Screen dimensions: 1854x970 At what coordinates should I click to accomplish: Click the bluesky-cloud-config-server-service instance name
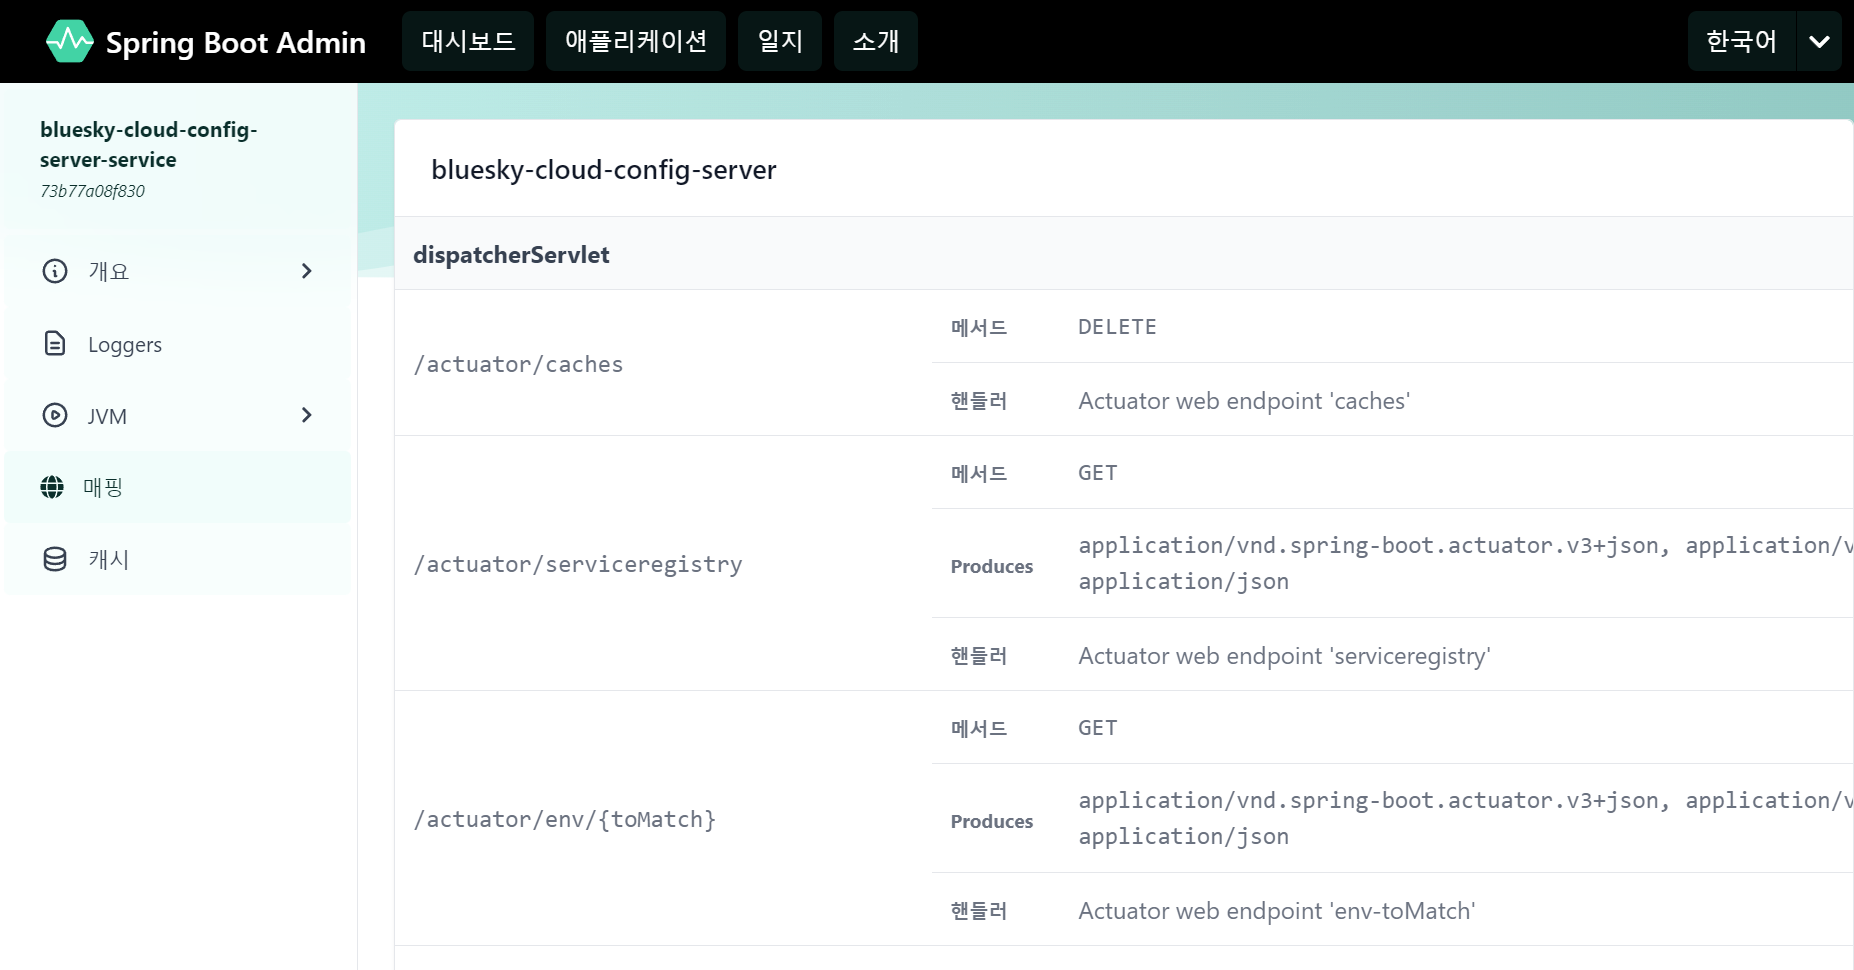pos(148,145)
